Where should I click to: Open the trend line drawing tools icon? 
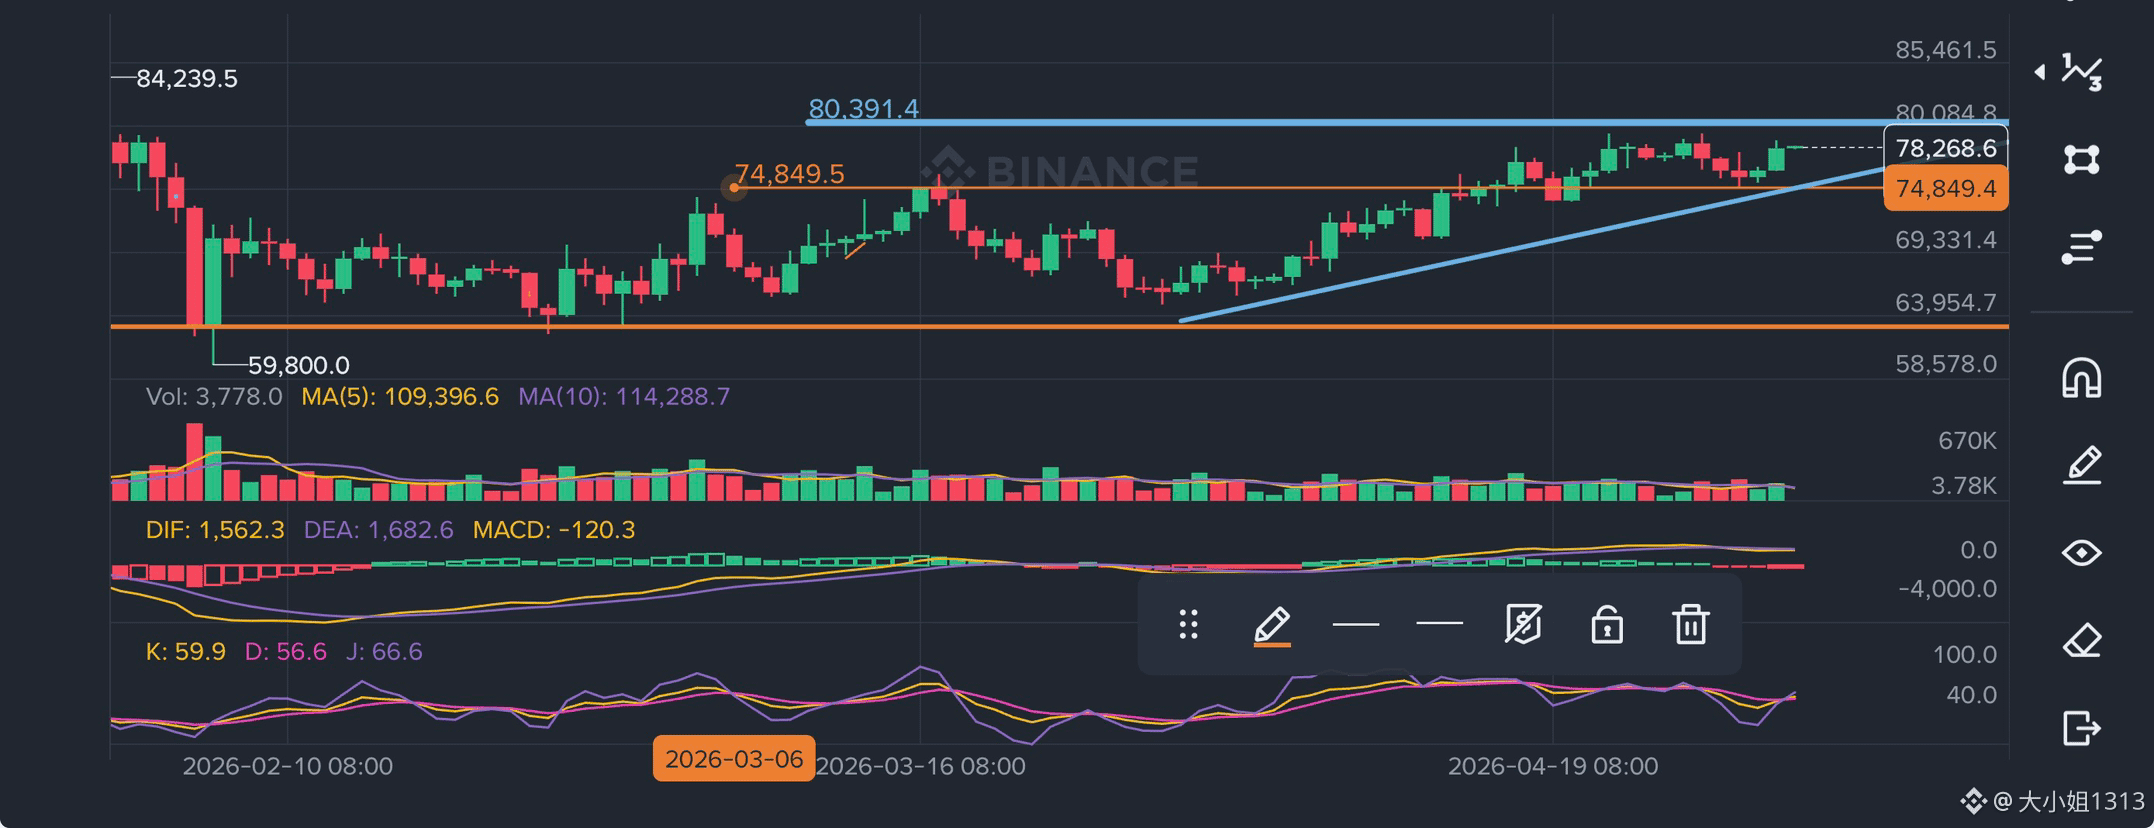[x=2082, y=72]
